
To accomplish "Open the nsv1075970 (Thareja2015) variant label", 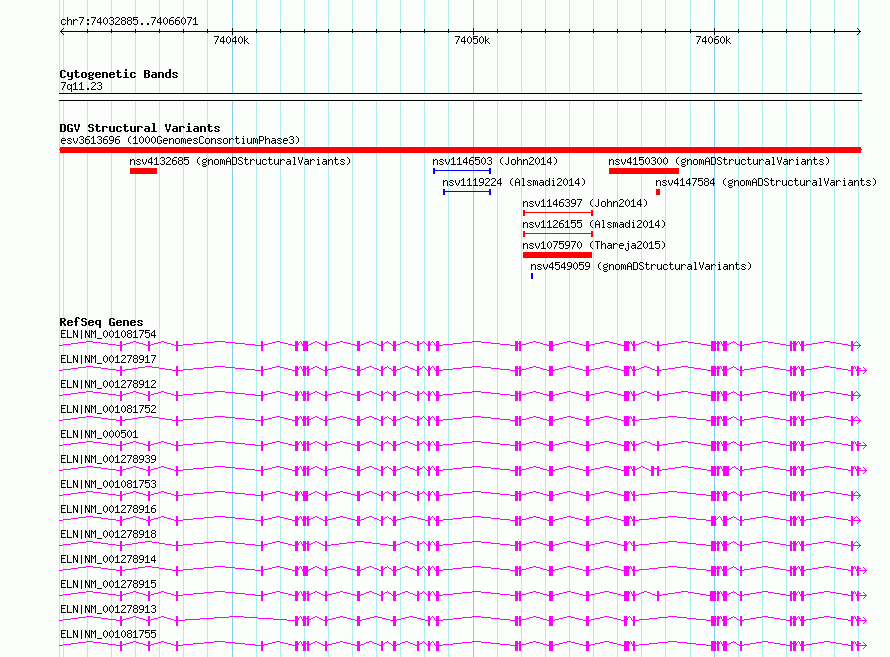I will tap(594, 245).
